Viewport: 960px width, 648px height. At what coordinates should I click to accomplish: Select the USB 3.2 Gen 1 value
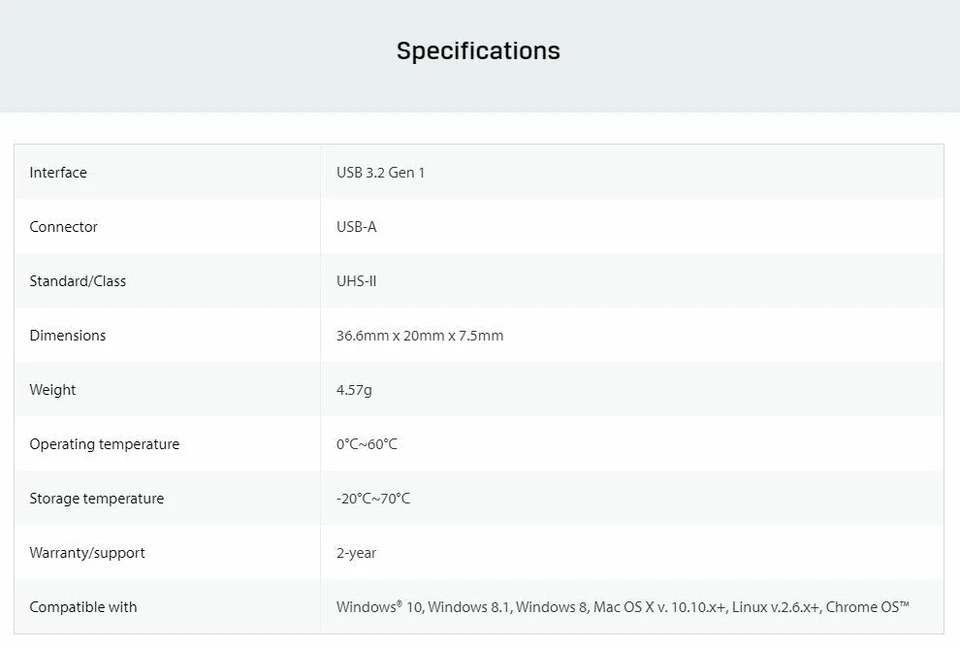point(380,173)
